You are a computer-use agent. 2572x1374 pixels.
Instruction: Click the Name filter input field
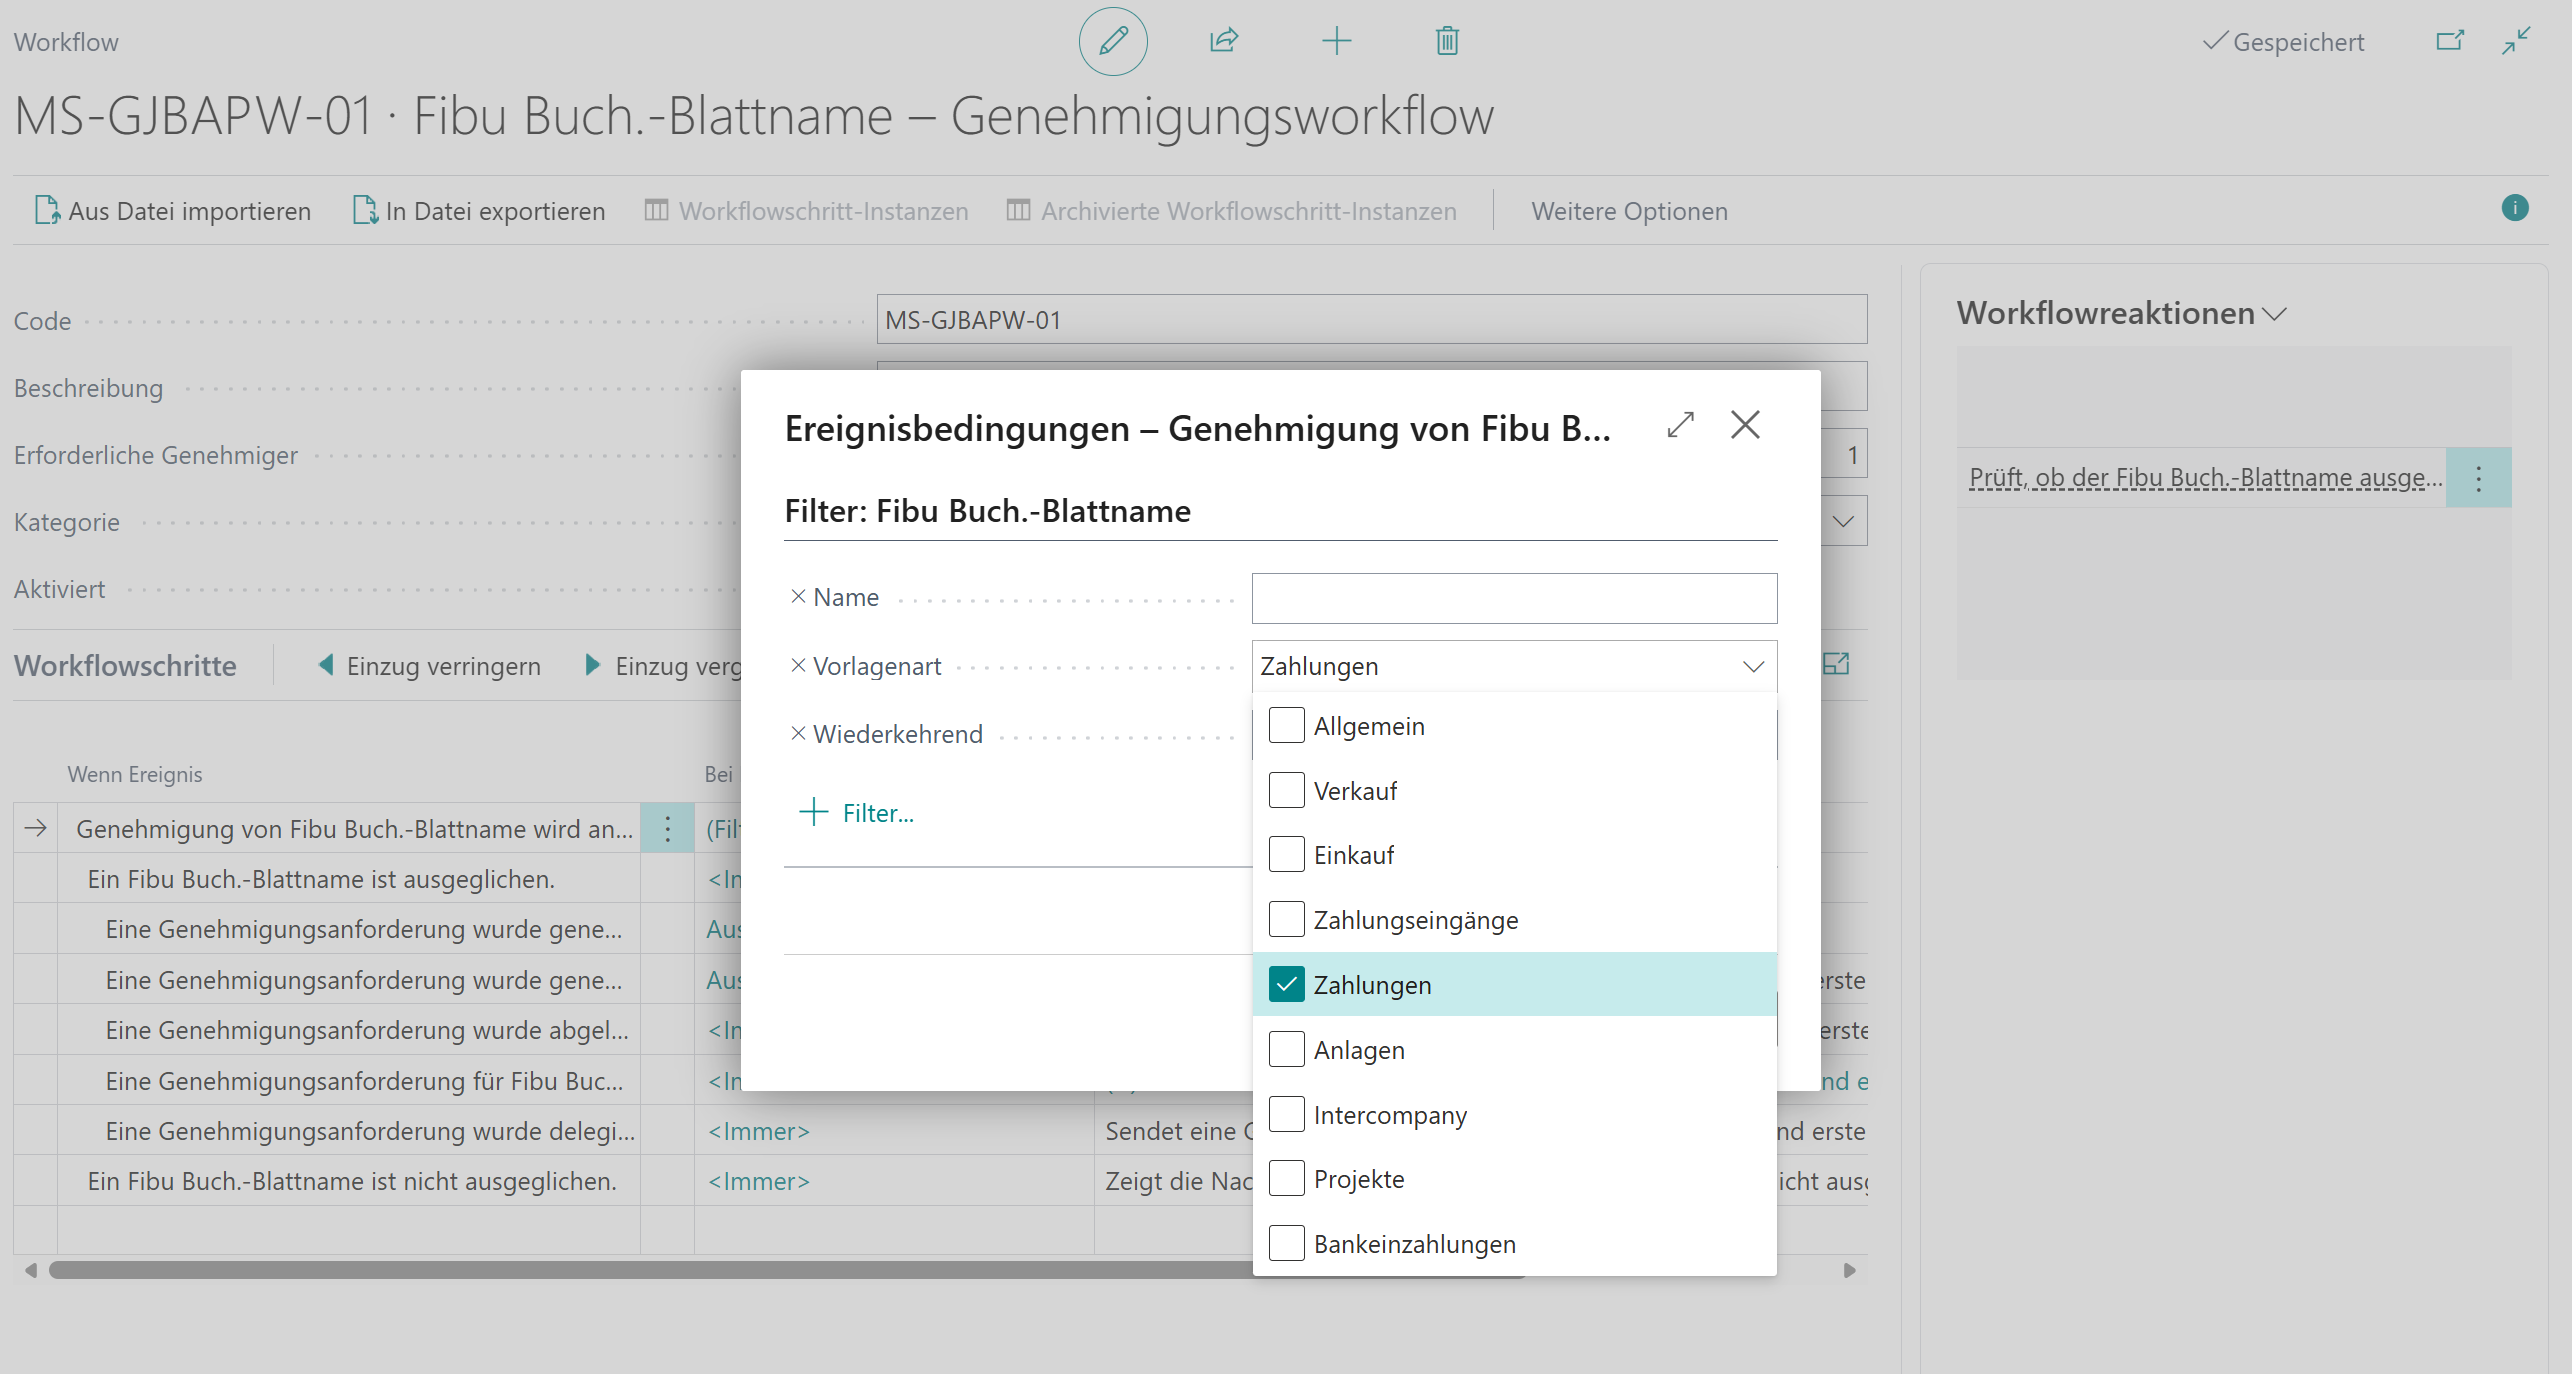tap(1514, 598)
